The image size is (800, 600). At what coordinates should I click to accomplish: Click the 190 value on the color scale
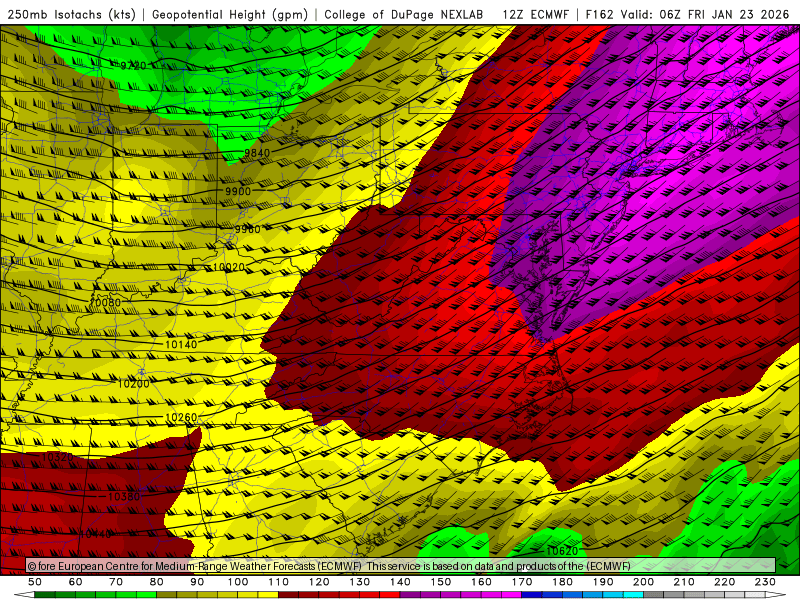[603, 582]
